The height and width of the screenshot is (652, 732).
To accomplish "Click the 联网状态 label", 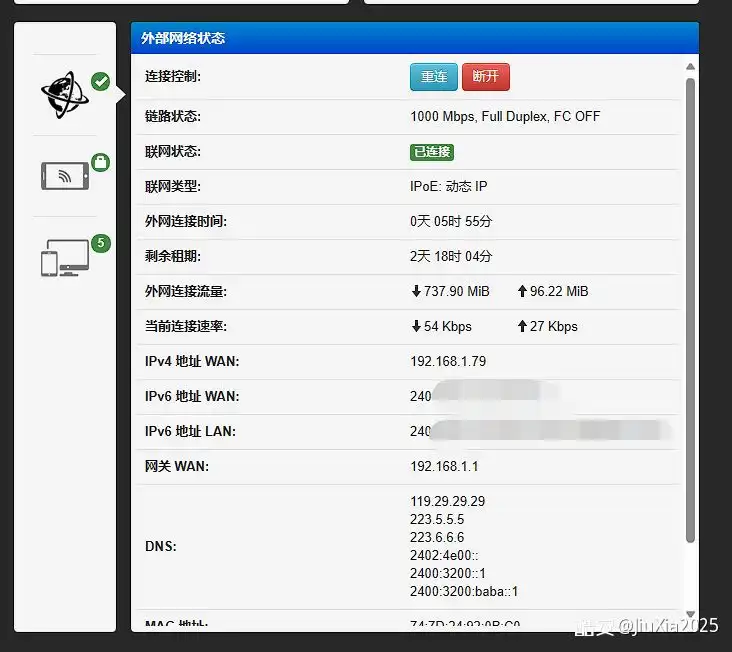I will coord(173,151).
